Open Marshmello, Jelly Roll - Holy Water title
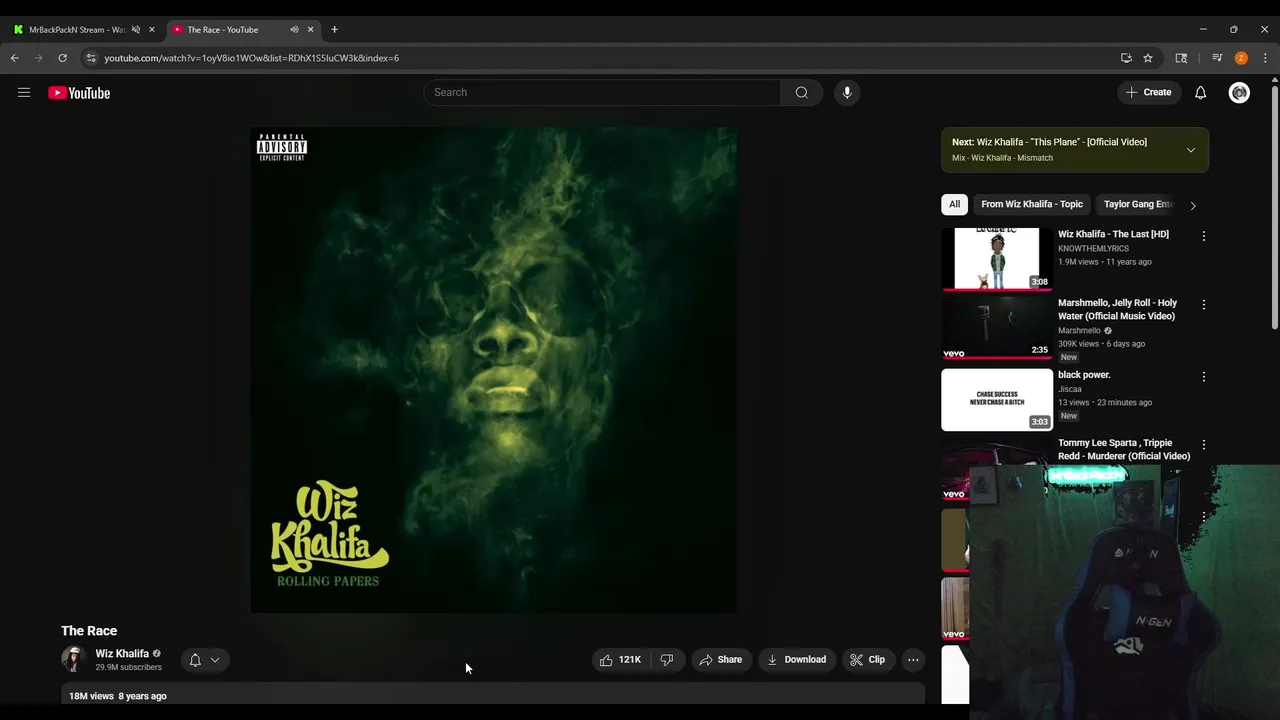Screen dimensions: 1280x720 click(1117, 309)
